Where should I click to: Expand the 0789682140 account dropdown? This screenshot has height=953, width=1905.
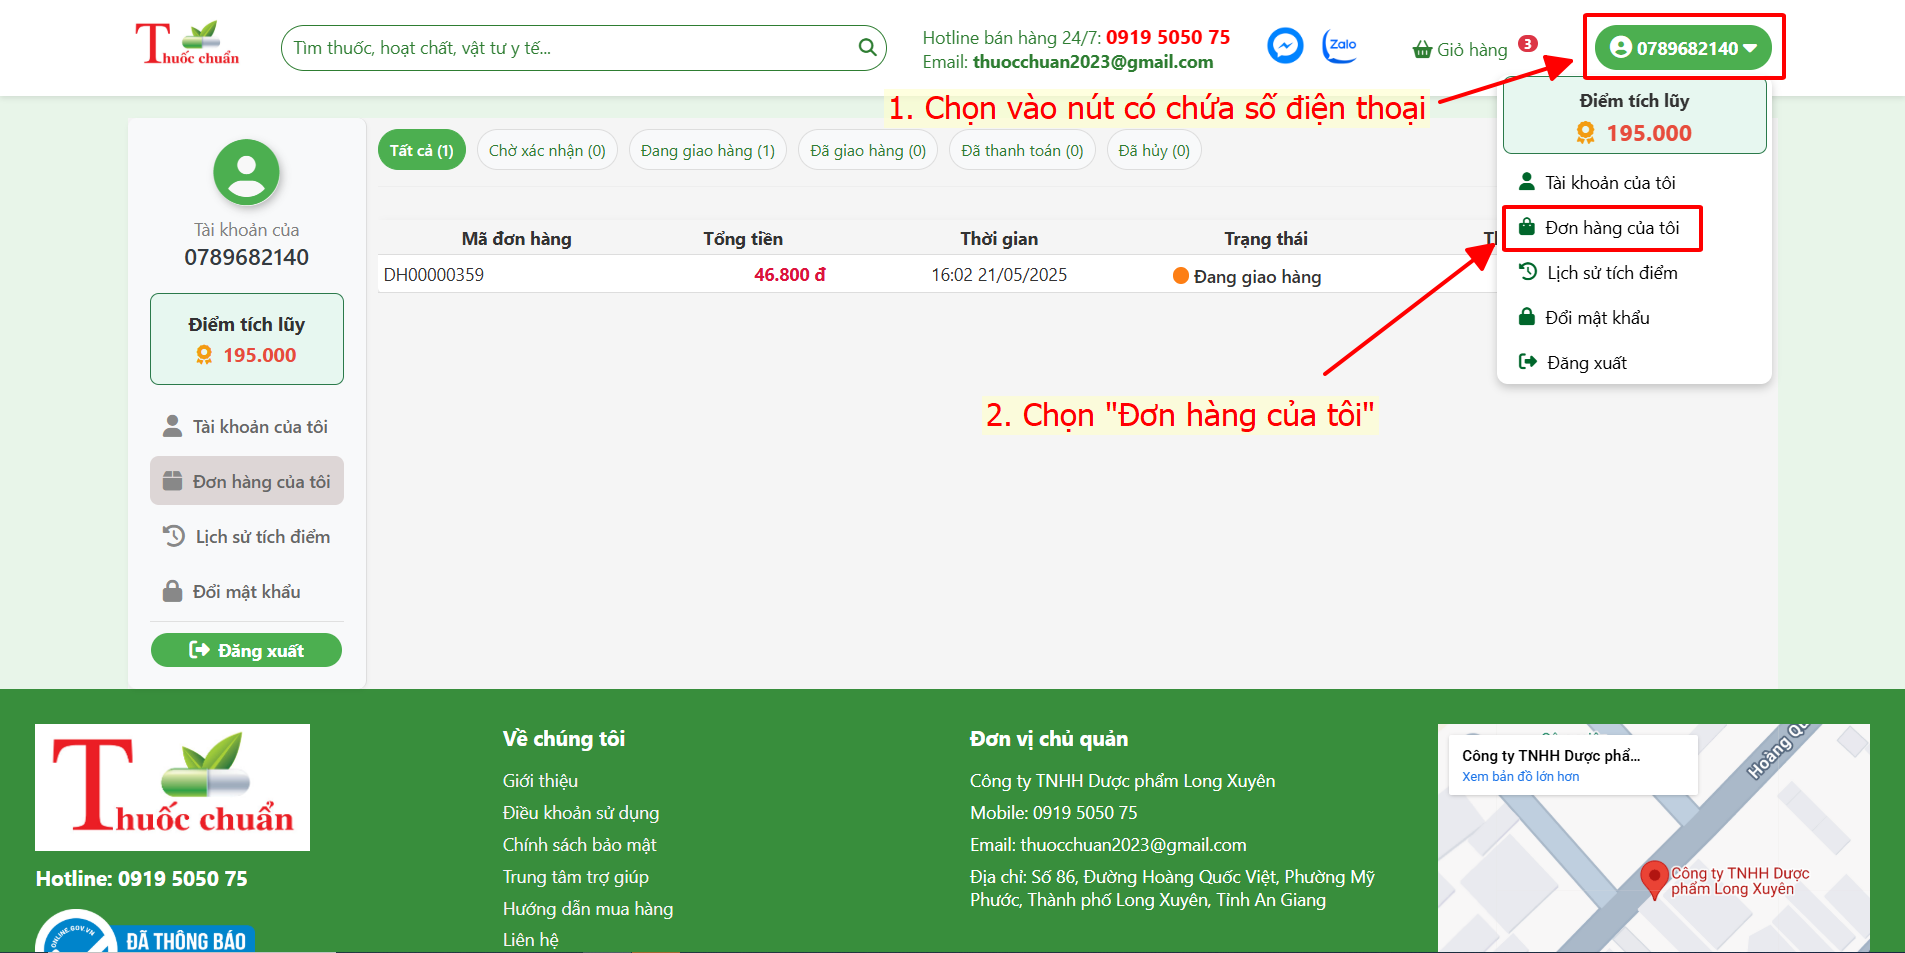point(1683,47)
